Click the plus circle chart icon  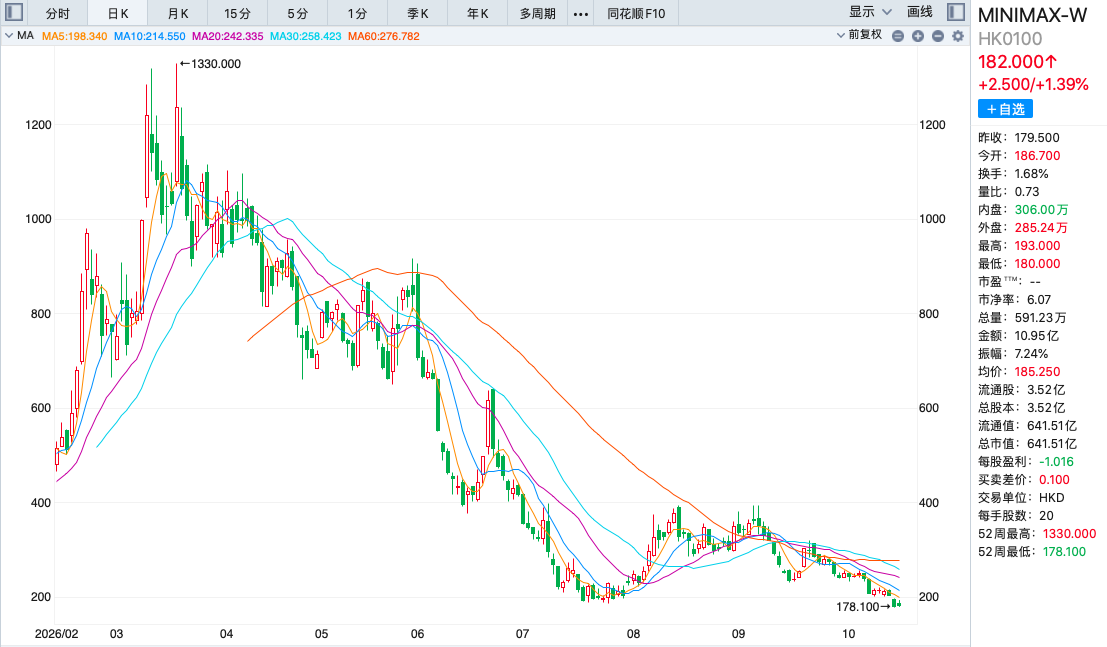click(918, 36)
